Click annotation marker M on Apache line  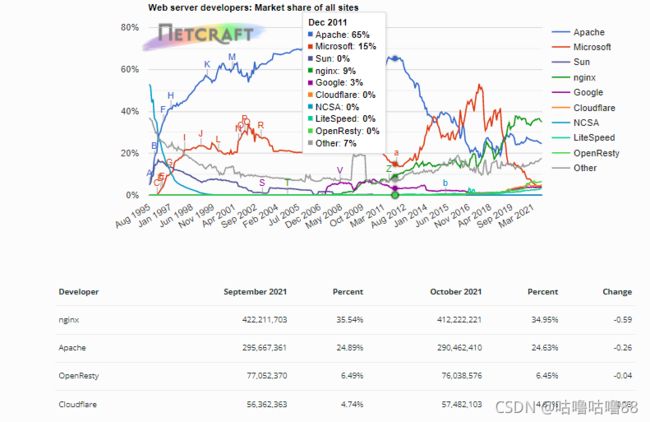coord(232,57)
